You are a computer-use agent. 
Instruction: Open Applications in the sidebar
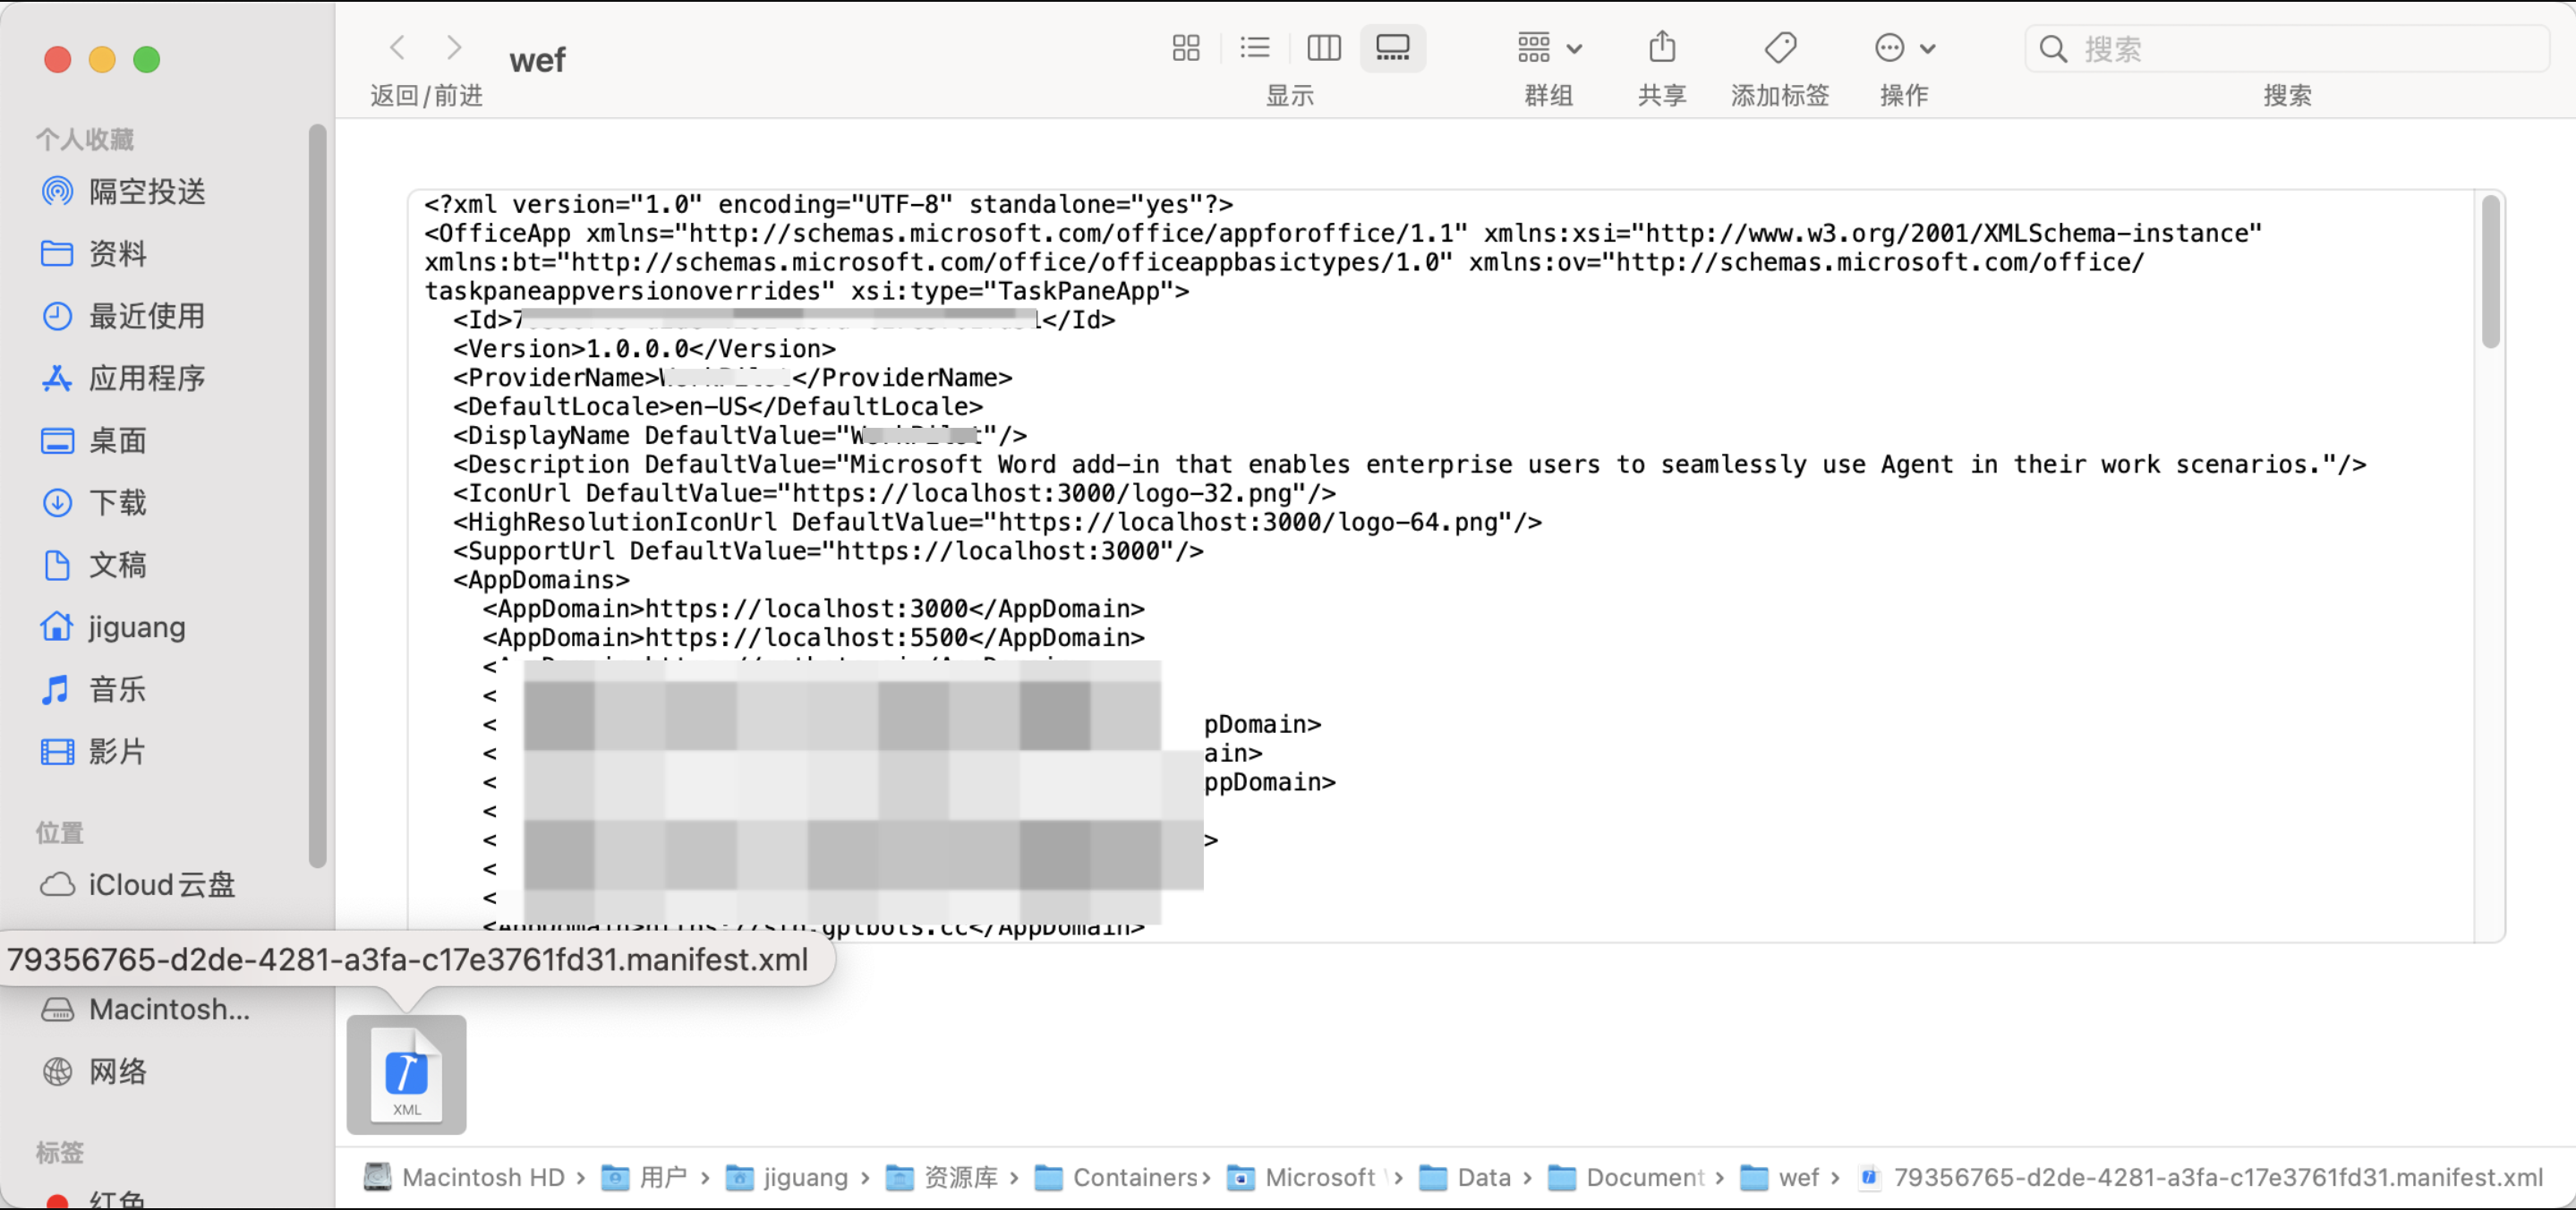pyautogui.click(x=146, y=378)
